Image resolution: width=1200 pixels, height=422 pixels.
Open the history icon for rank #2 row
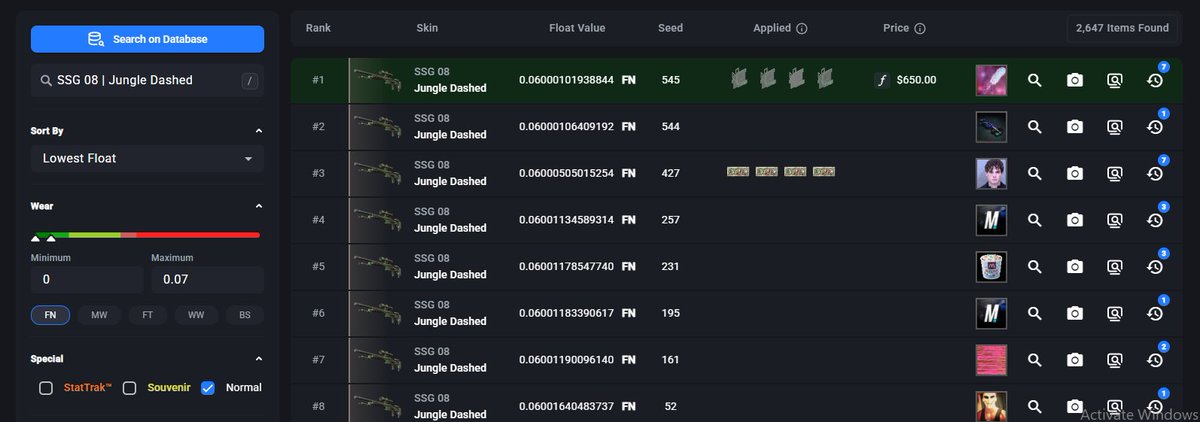1155,127
